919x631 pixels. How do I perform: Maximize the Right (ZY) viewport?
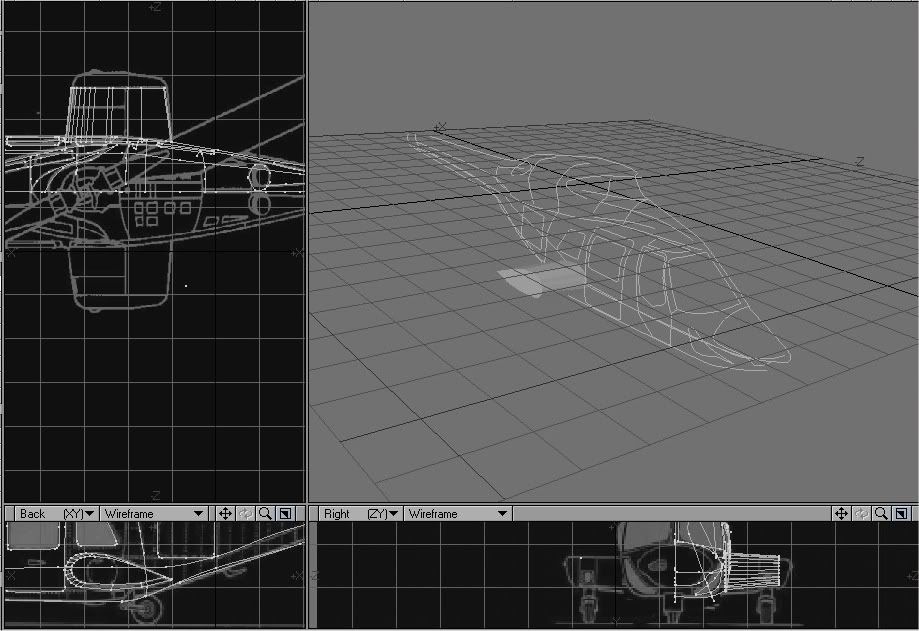901,513
